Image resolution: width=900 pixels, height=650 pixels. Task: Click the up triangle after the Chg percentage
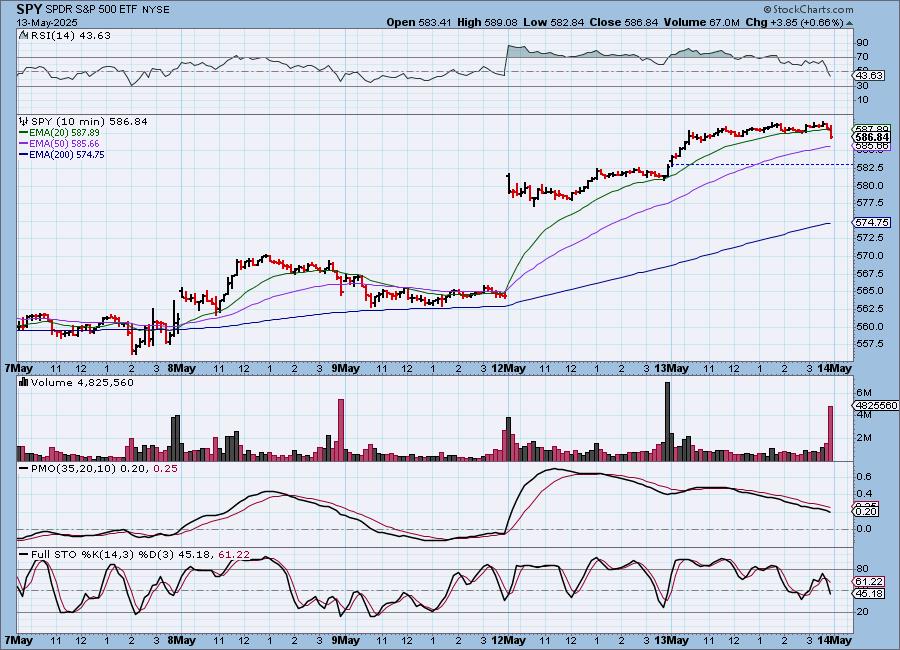tap(849, 23)
